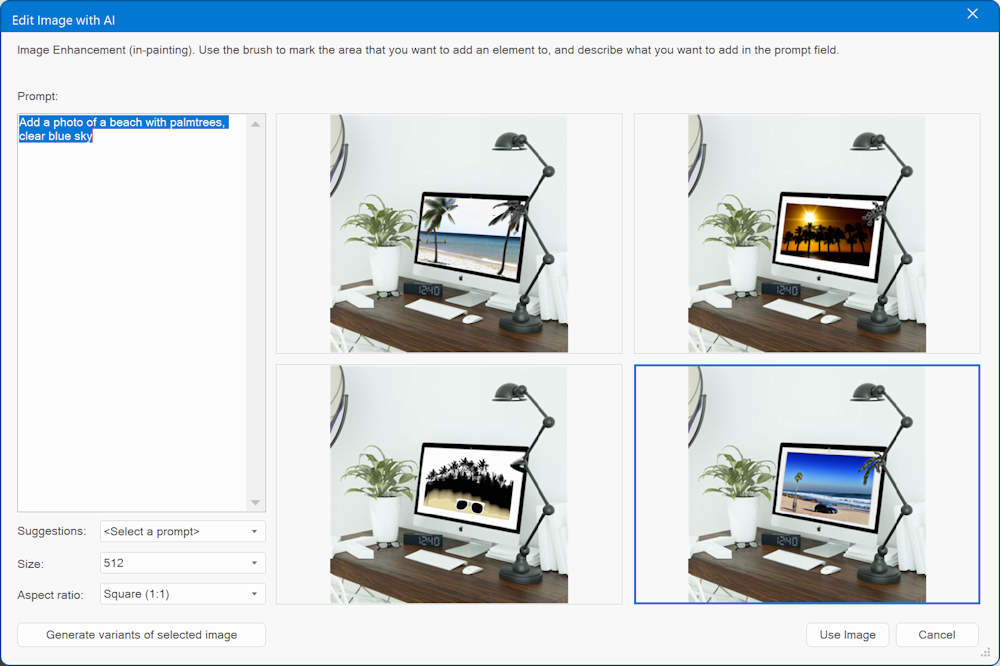Expand the Size dropdown showing 512
The image size is (1000, 666).
coord(183,563)
